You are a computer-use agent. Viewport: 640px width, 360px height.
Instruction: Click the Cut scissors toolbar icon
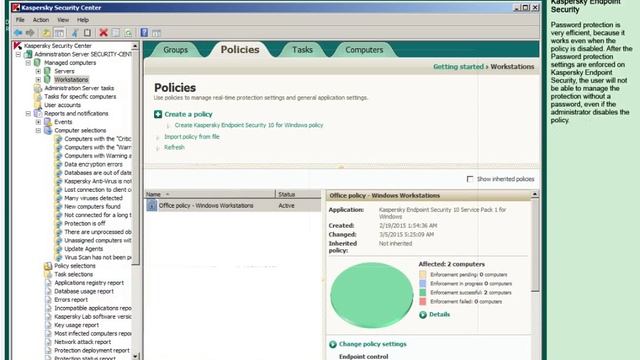pyautogui.click(x=75, y=33)
